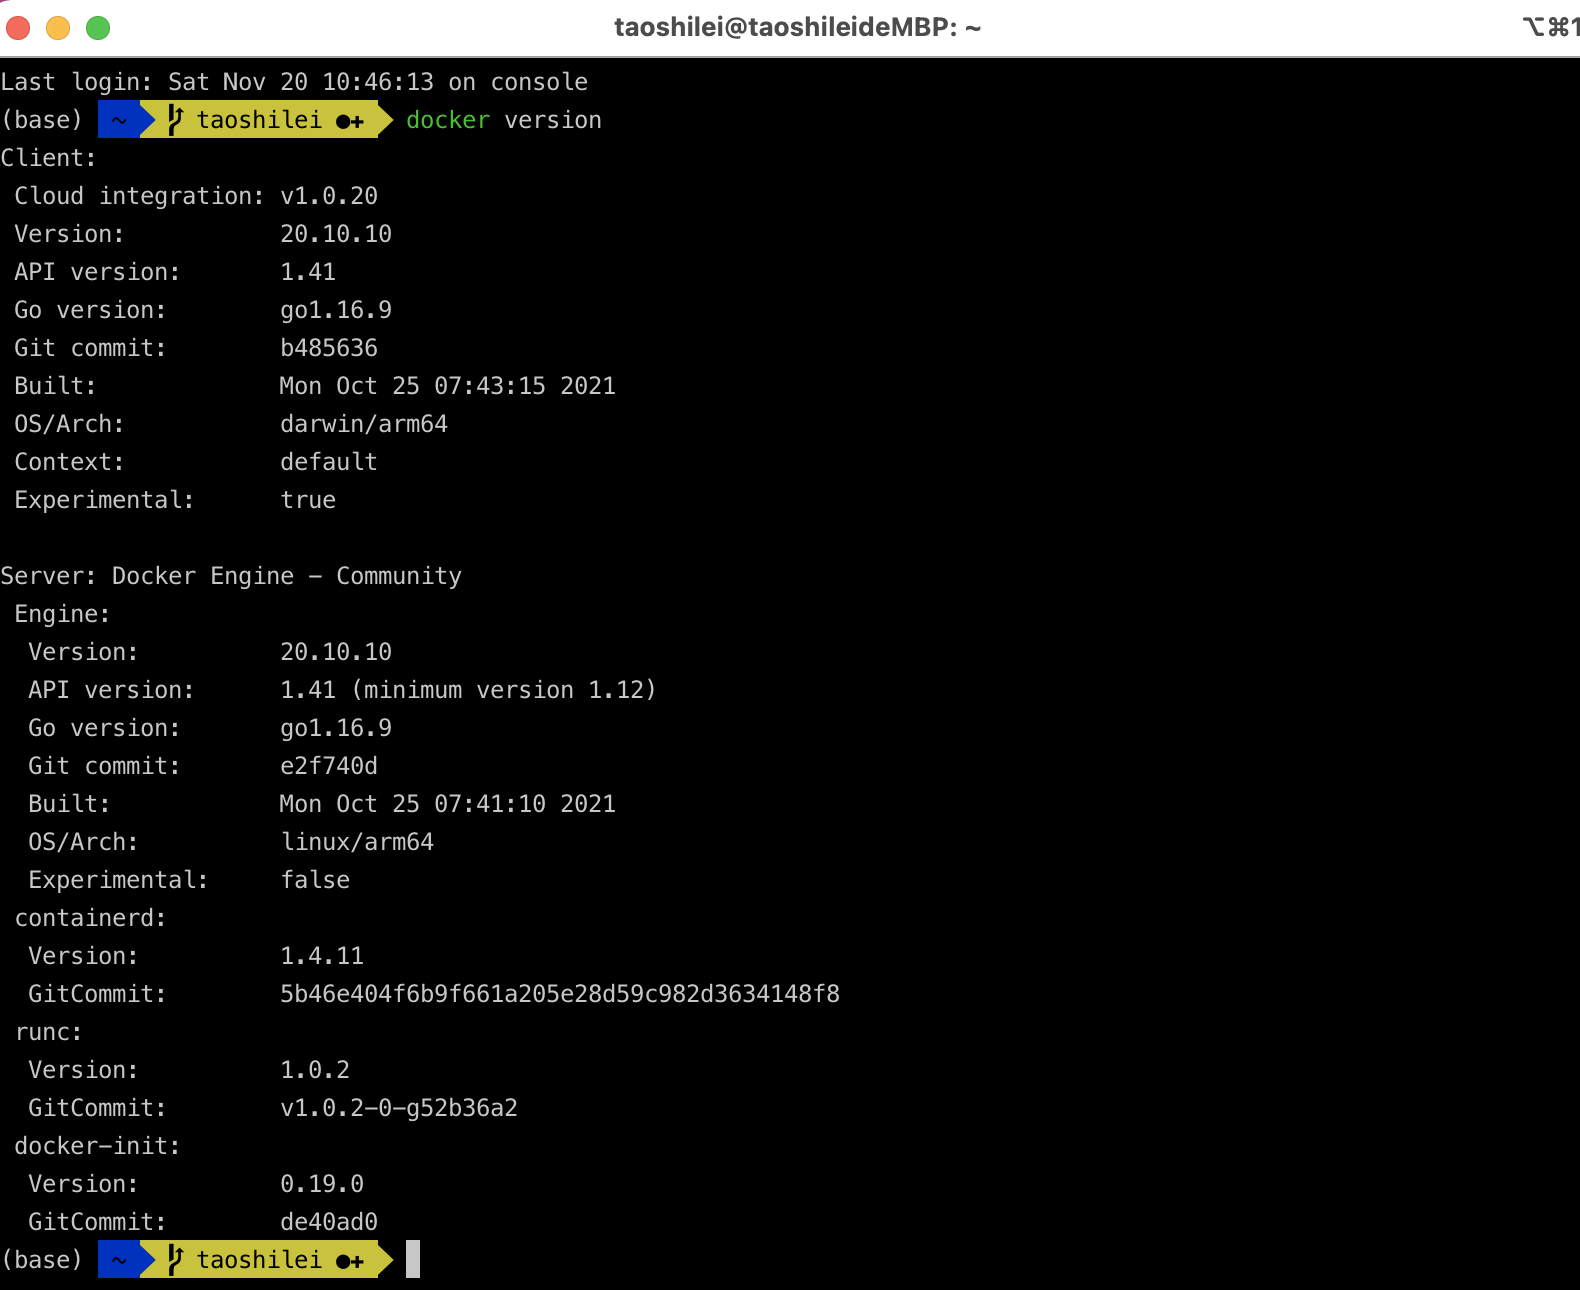Click the git branch icon in first prompt

click(x=175, y=120)
